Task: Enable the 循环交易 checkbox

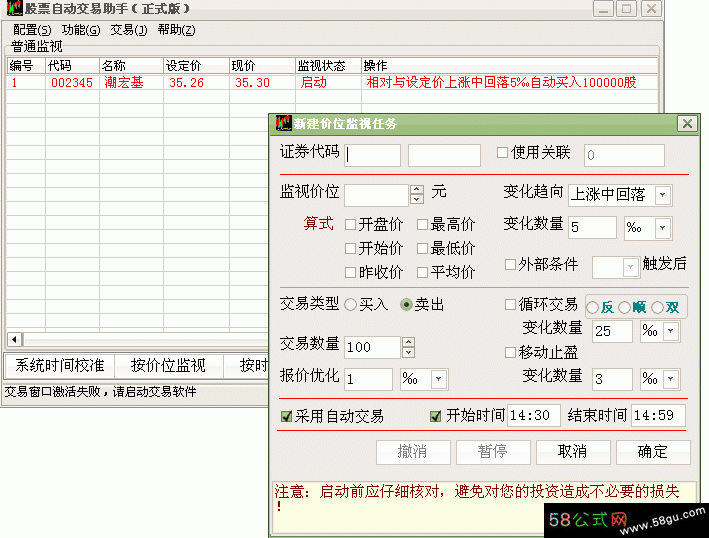Action: 510,304
